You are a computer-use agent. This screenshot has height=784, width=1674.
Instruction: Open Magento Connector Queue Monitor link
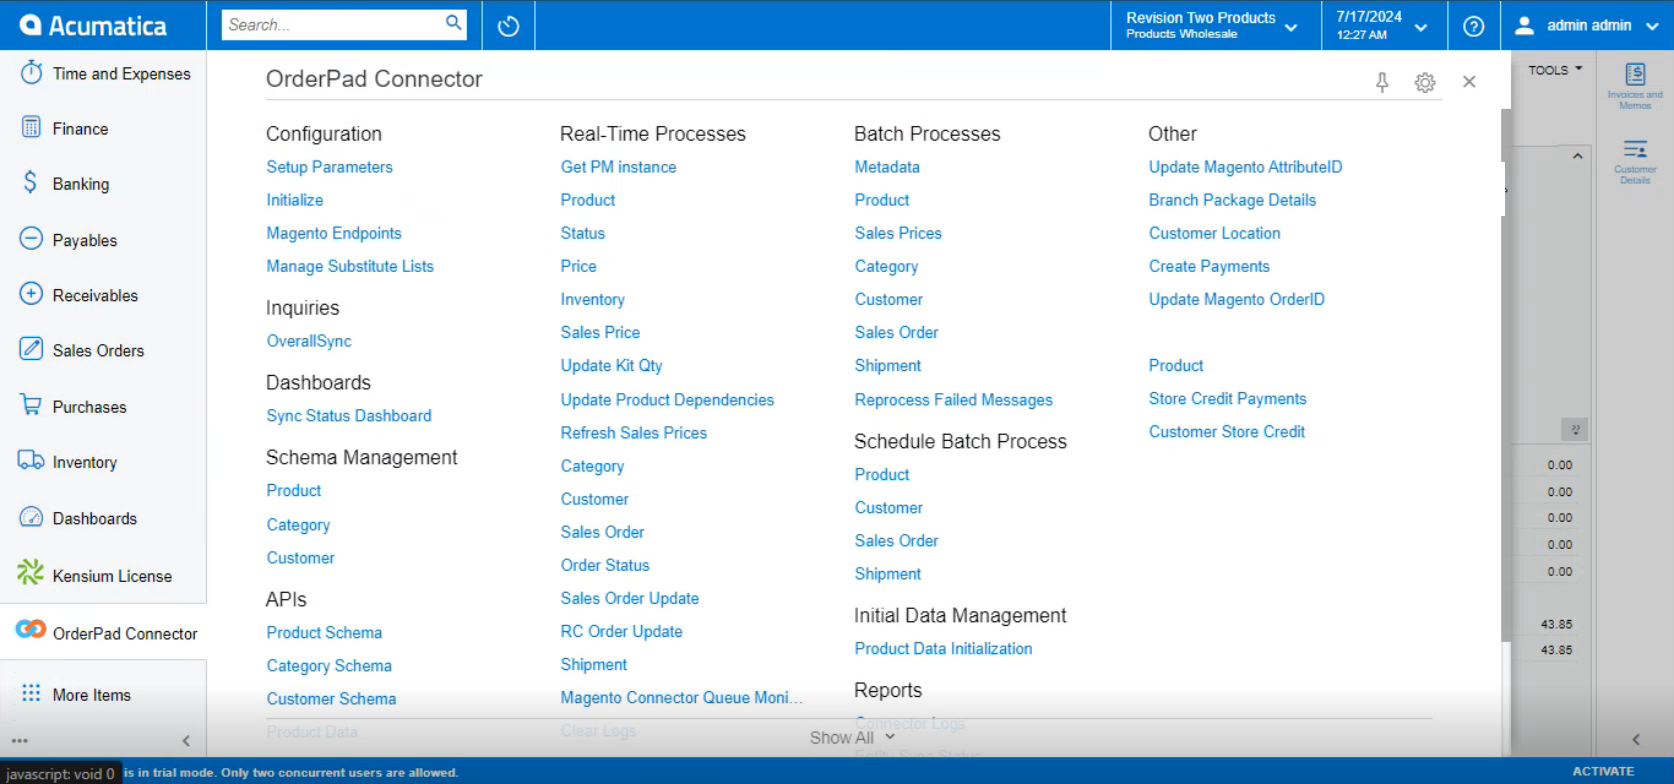click(681, 698)
